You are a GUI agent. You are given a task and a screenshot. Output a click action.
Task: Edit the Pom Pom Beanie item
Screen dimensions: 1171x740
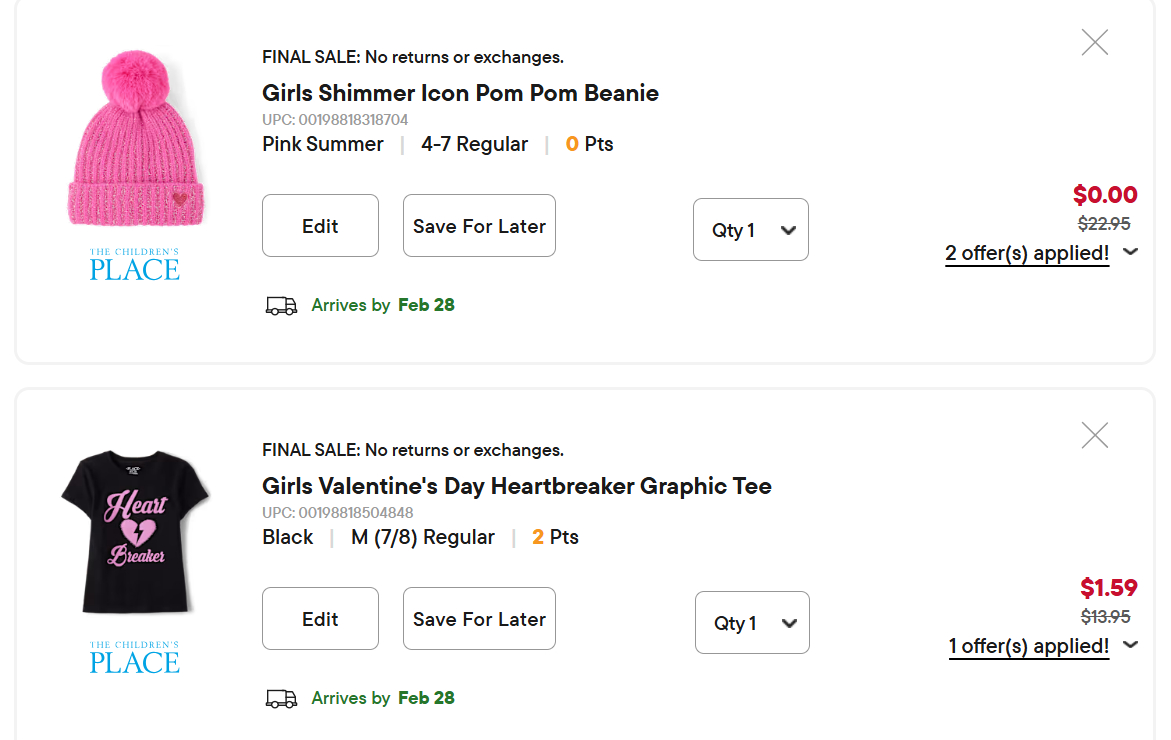(320, 226)
